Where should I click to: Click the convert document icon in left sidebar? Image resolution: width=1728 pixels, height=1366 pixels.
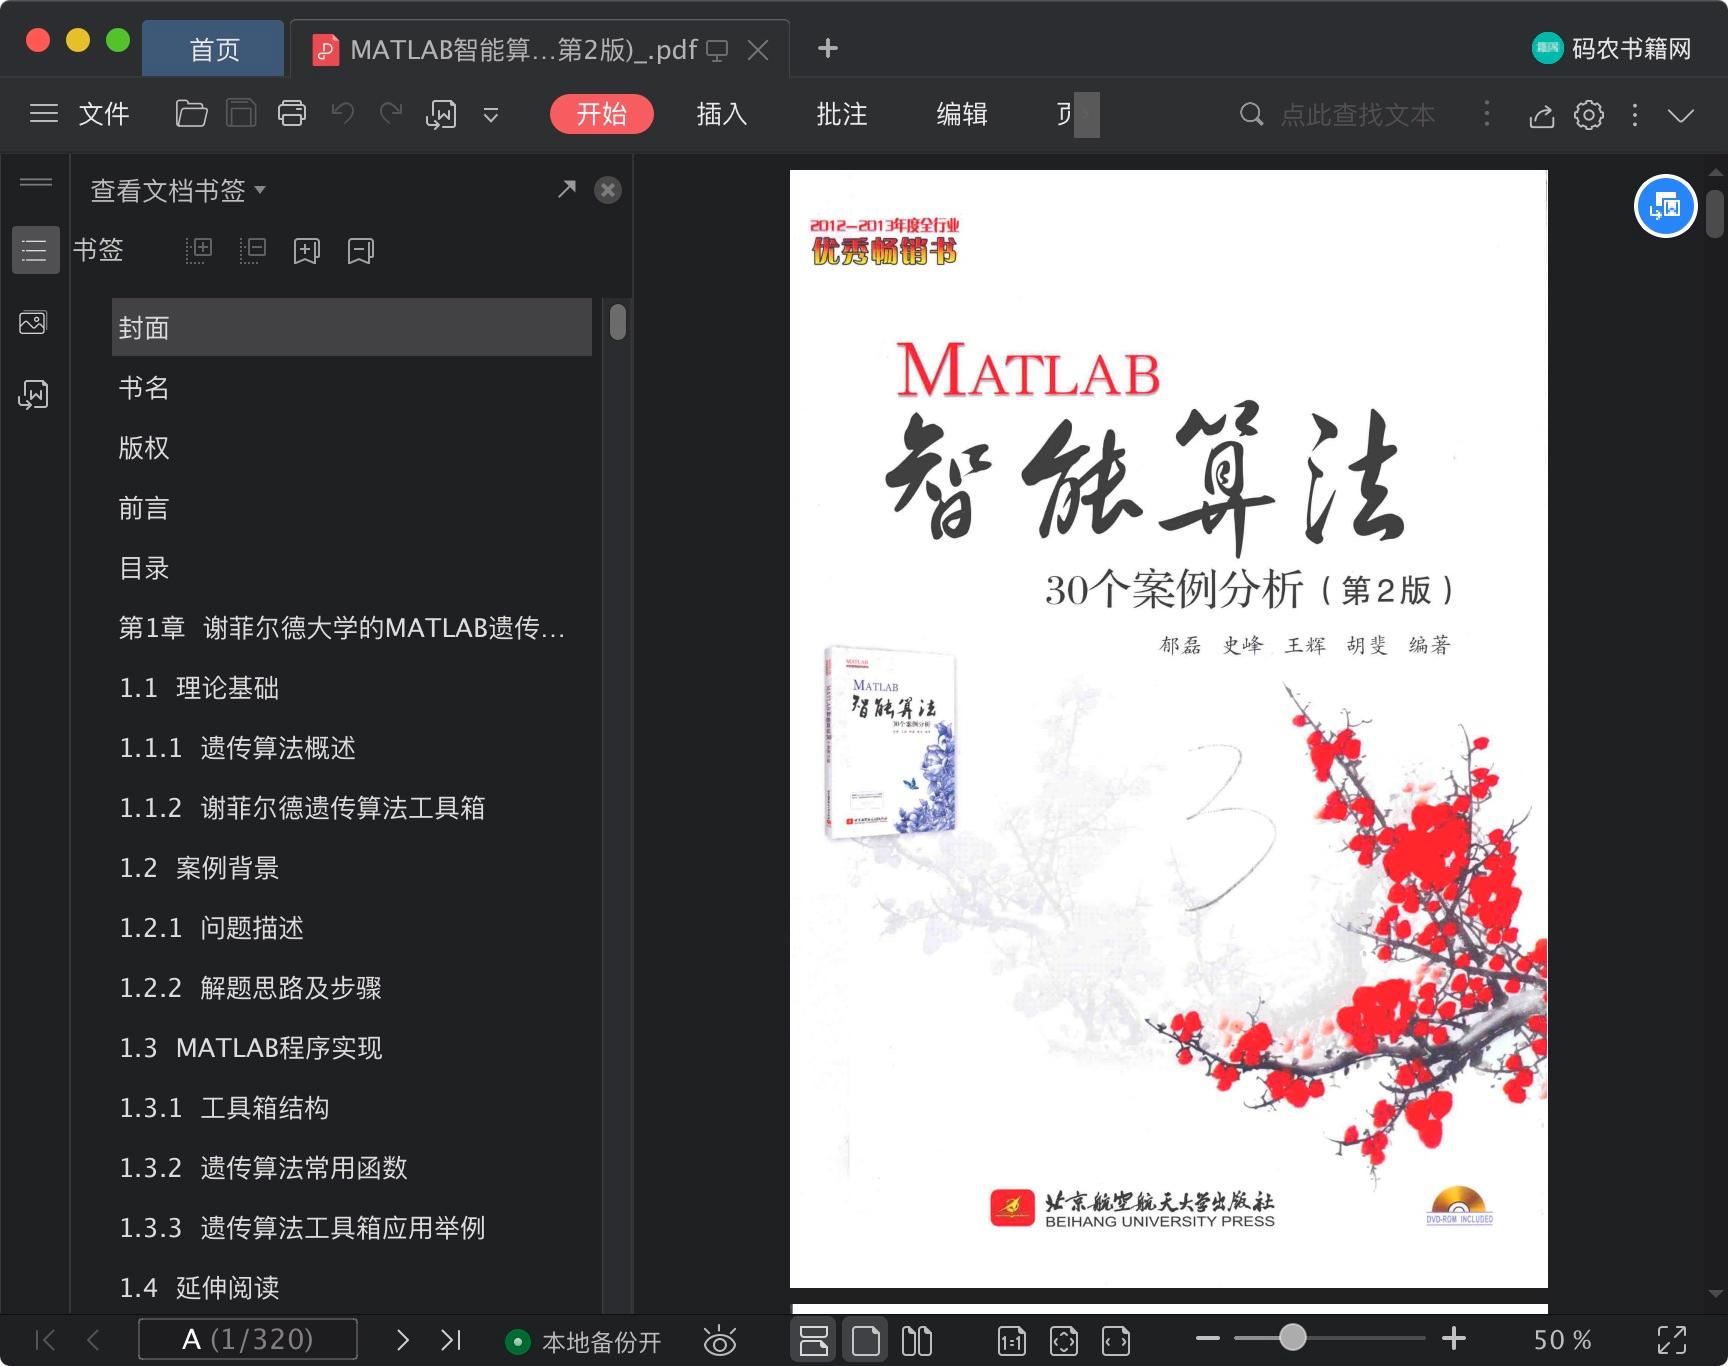pos(33,395)
